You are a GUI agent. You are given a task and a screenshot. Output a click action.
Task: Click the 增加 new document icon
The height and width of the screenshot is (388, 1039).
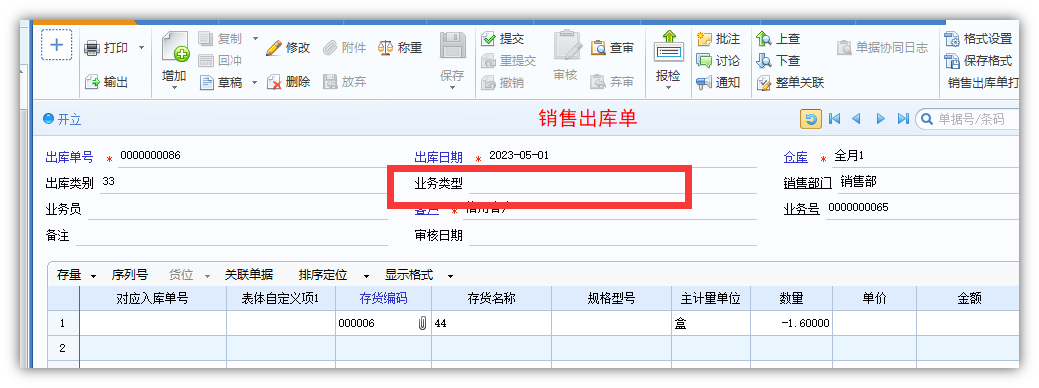click(175, 47)
